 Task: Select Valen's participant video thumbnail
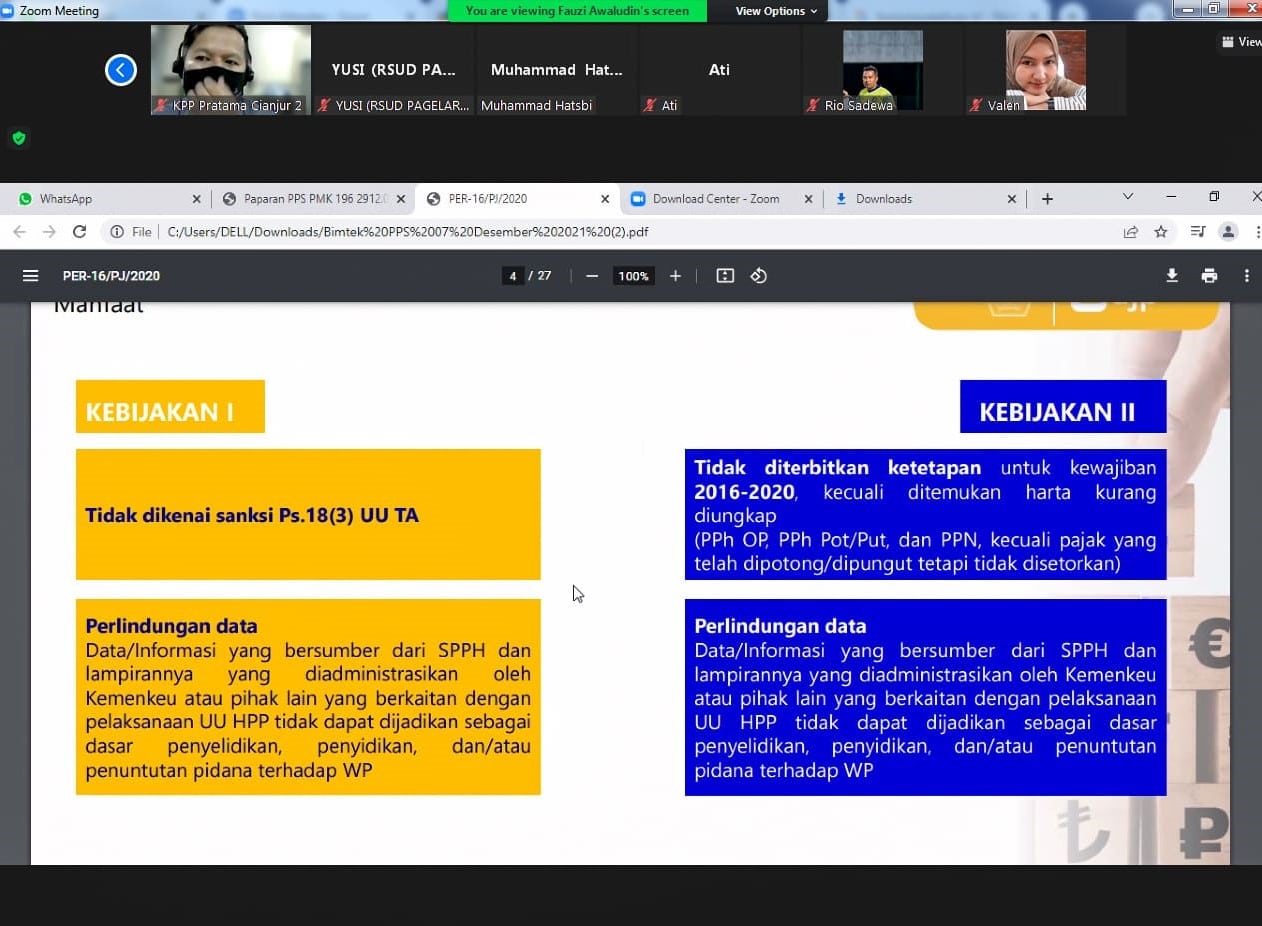click(x=1045, y=72)
